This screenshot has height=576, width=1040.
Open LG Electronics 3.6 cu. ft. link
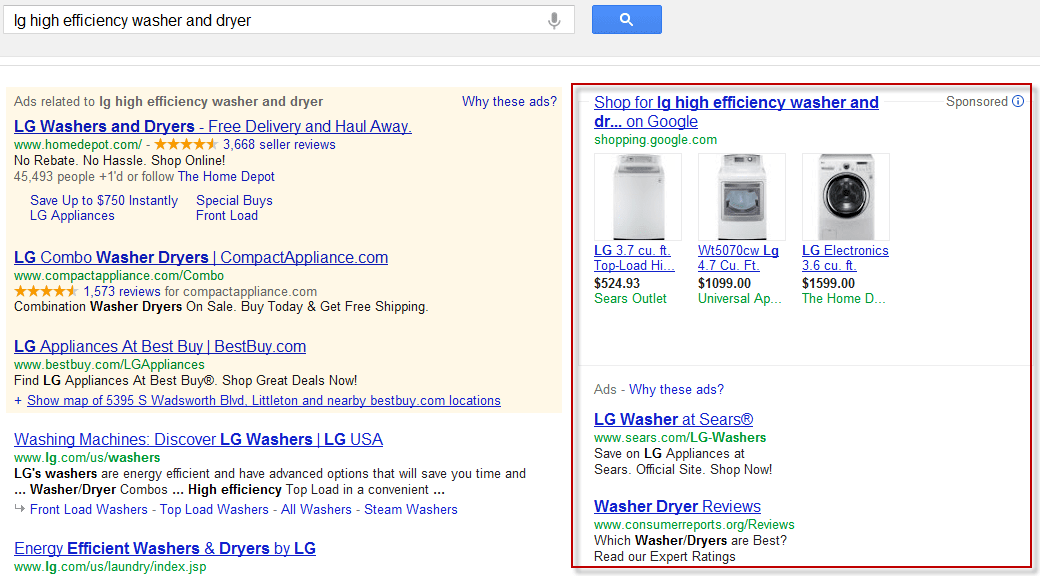point(845,258)
